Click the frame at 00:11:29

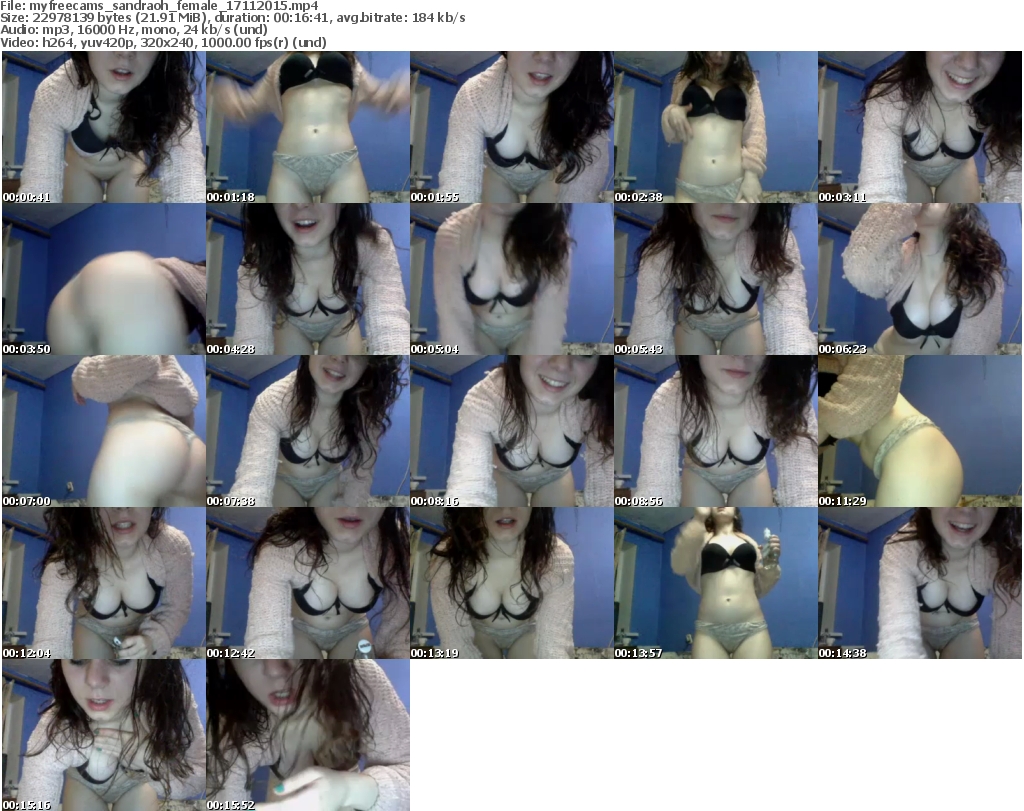pyautogui.click(x=920, y=431)
